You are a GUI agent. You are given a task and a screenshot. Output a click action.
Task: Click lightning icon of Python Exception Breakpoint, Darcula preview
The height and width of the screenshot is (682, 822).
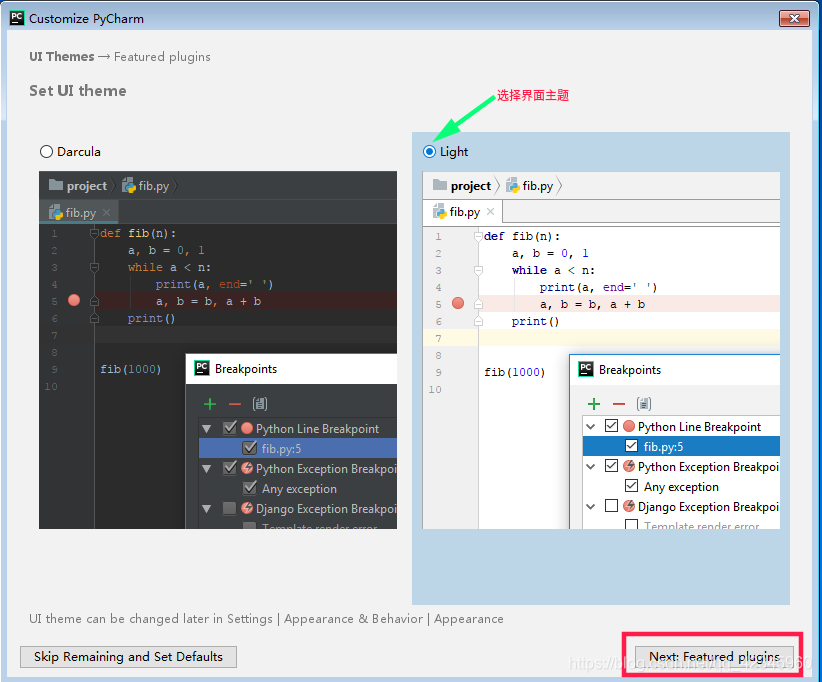click(247, 468)
